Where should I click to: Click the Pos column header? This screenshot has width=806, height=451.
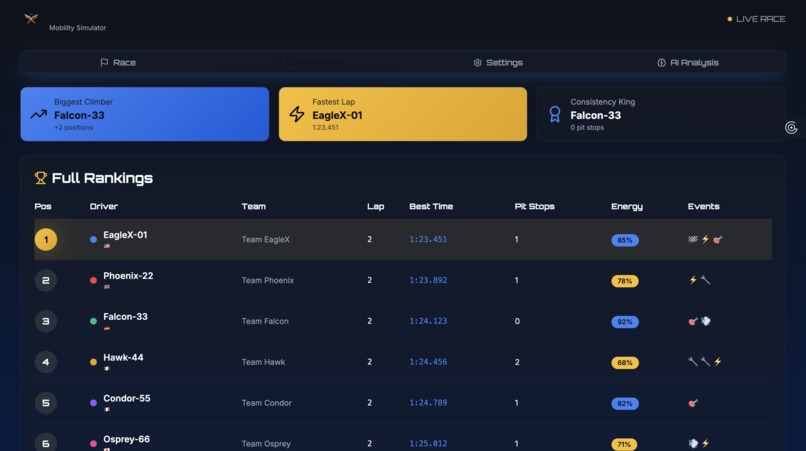coord(43,206)
